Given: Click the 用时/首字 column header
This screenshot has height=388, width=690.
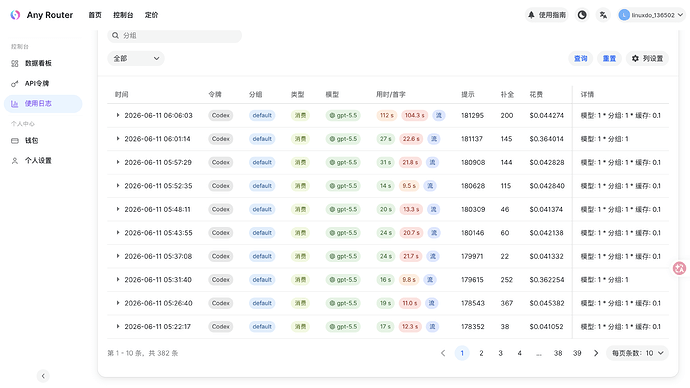Looking at the screenshot, I should click(x=391, y=95).
